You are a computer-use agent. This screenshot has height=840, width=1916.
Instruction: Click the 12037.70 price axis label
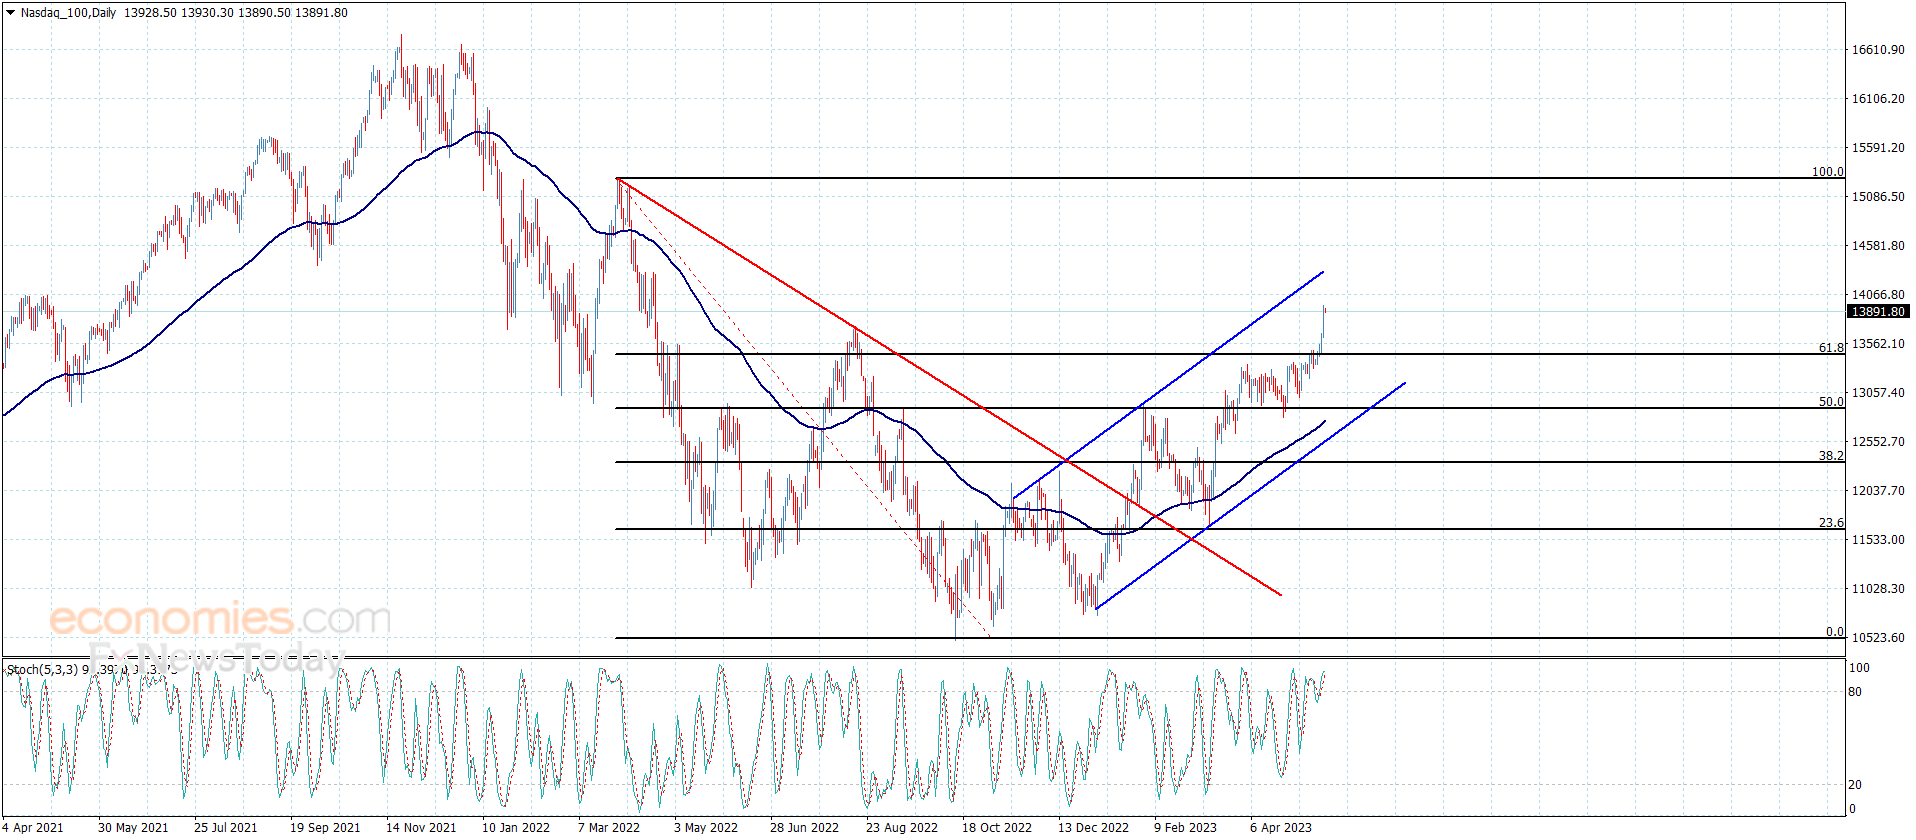coord(1878,491)
